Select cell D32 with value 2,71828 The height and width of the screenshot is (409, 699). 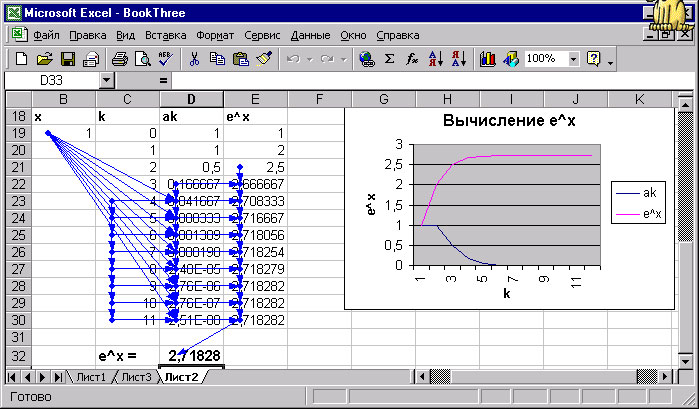[x=192, y=355]
